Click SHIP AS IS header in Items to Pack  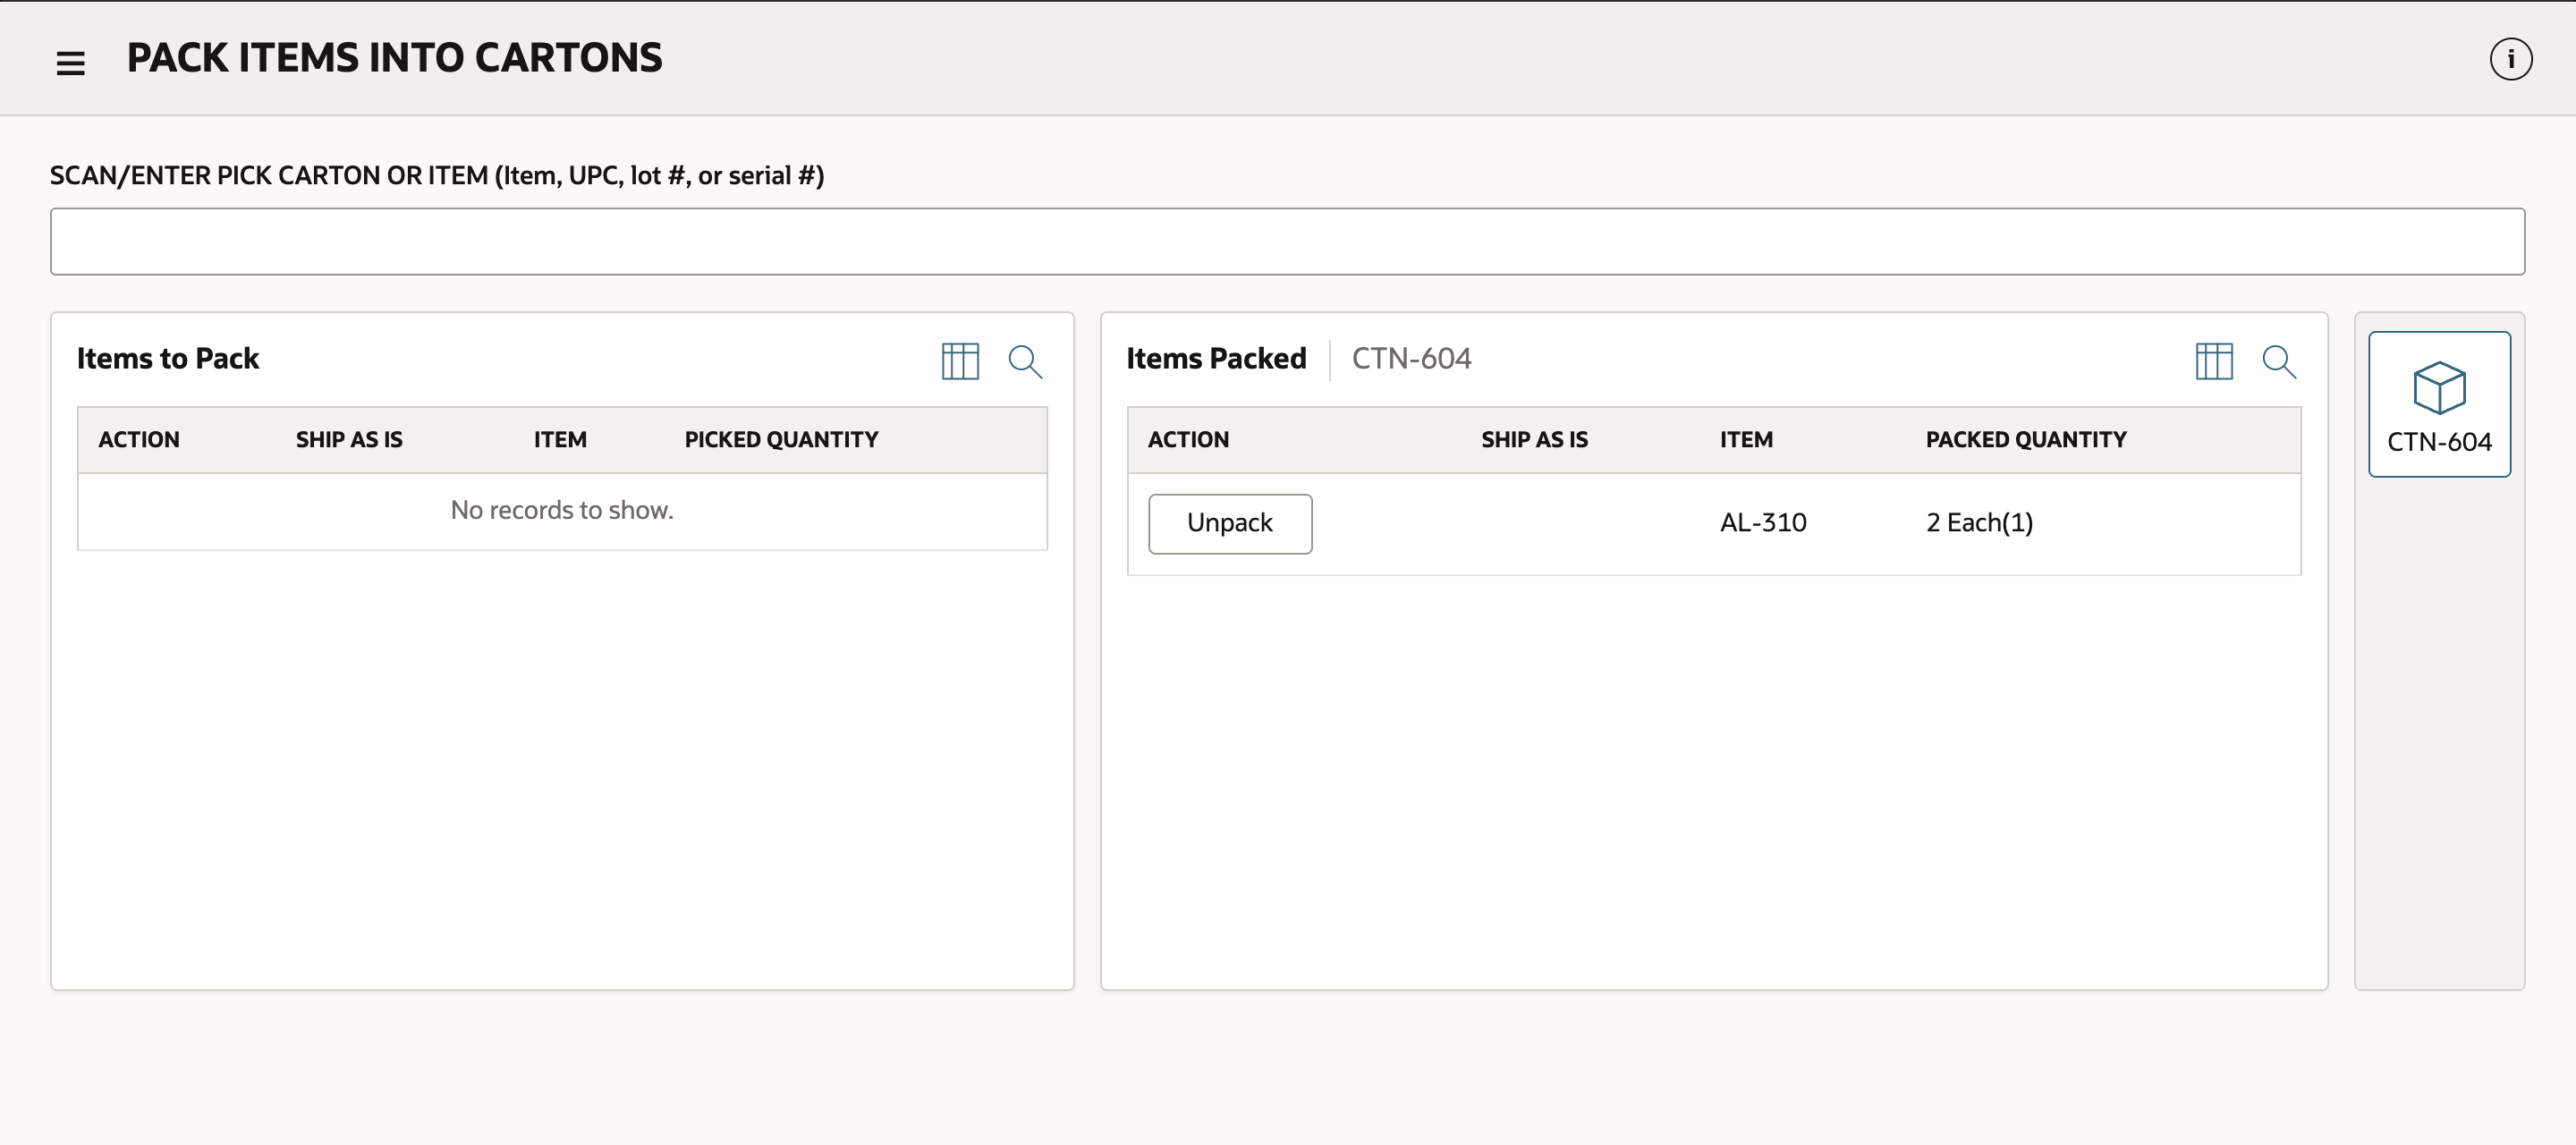(x=349, y=440)
